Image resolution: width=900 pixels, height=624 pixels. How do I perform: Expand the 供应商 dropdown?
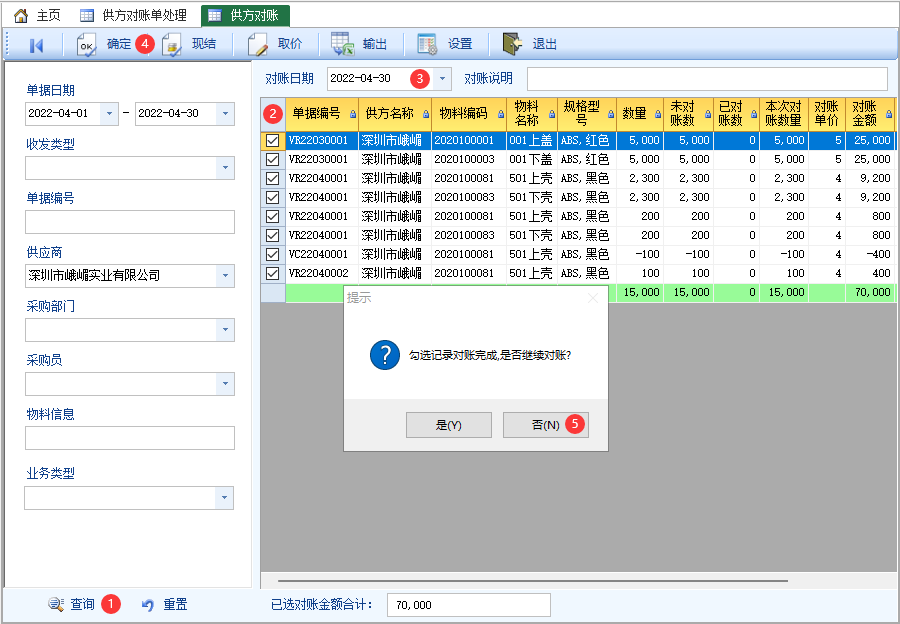coord(225,276)
